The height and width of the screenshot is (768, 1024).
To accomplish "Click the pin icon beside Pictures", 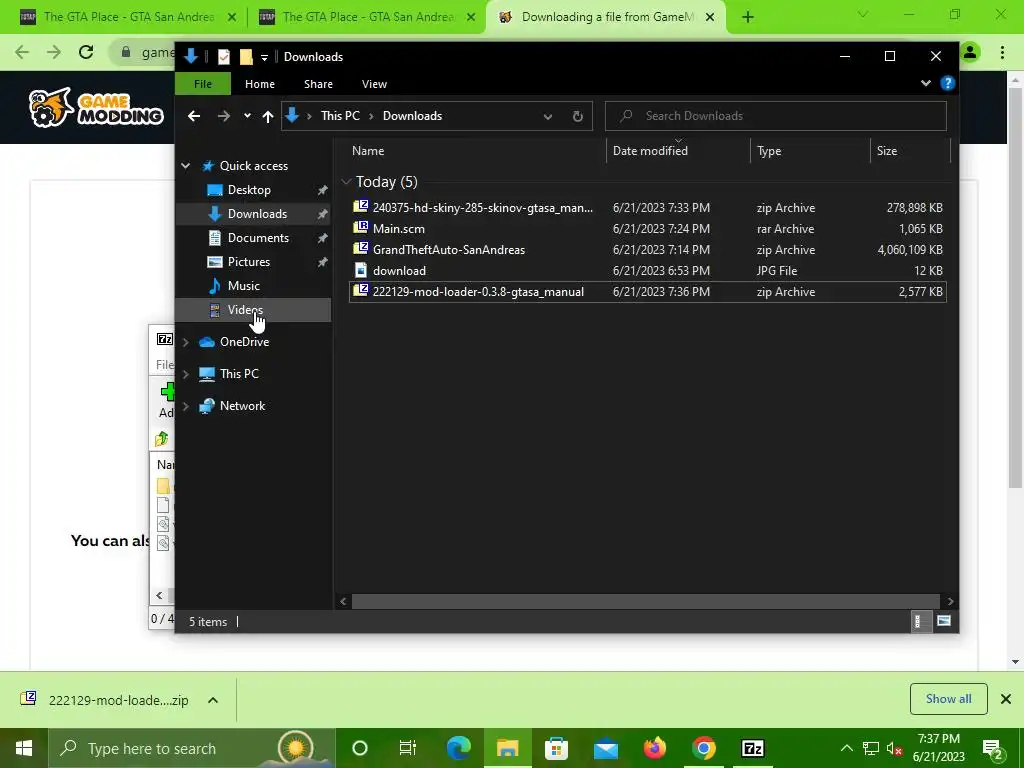I will [x=322, y=262].
